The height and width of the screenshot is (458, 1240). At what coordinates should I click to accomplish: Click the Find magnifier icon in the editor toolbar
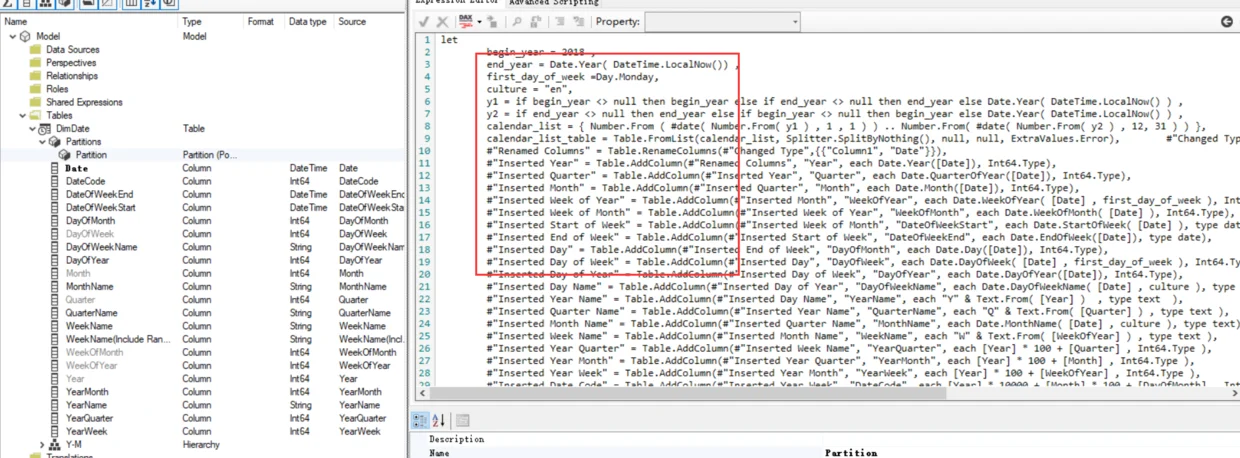517,21
